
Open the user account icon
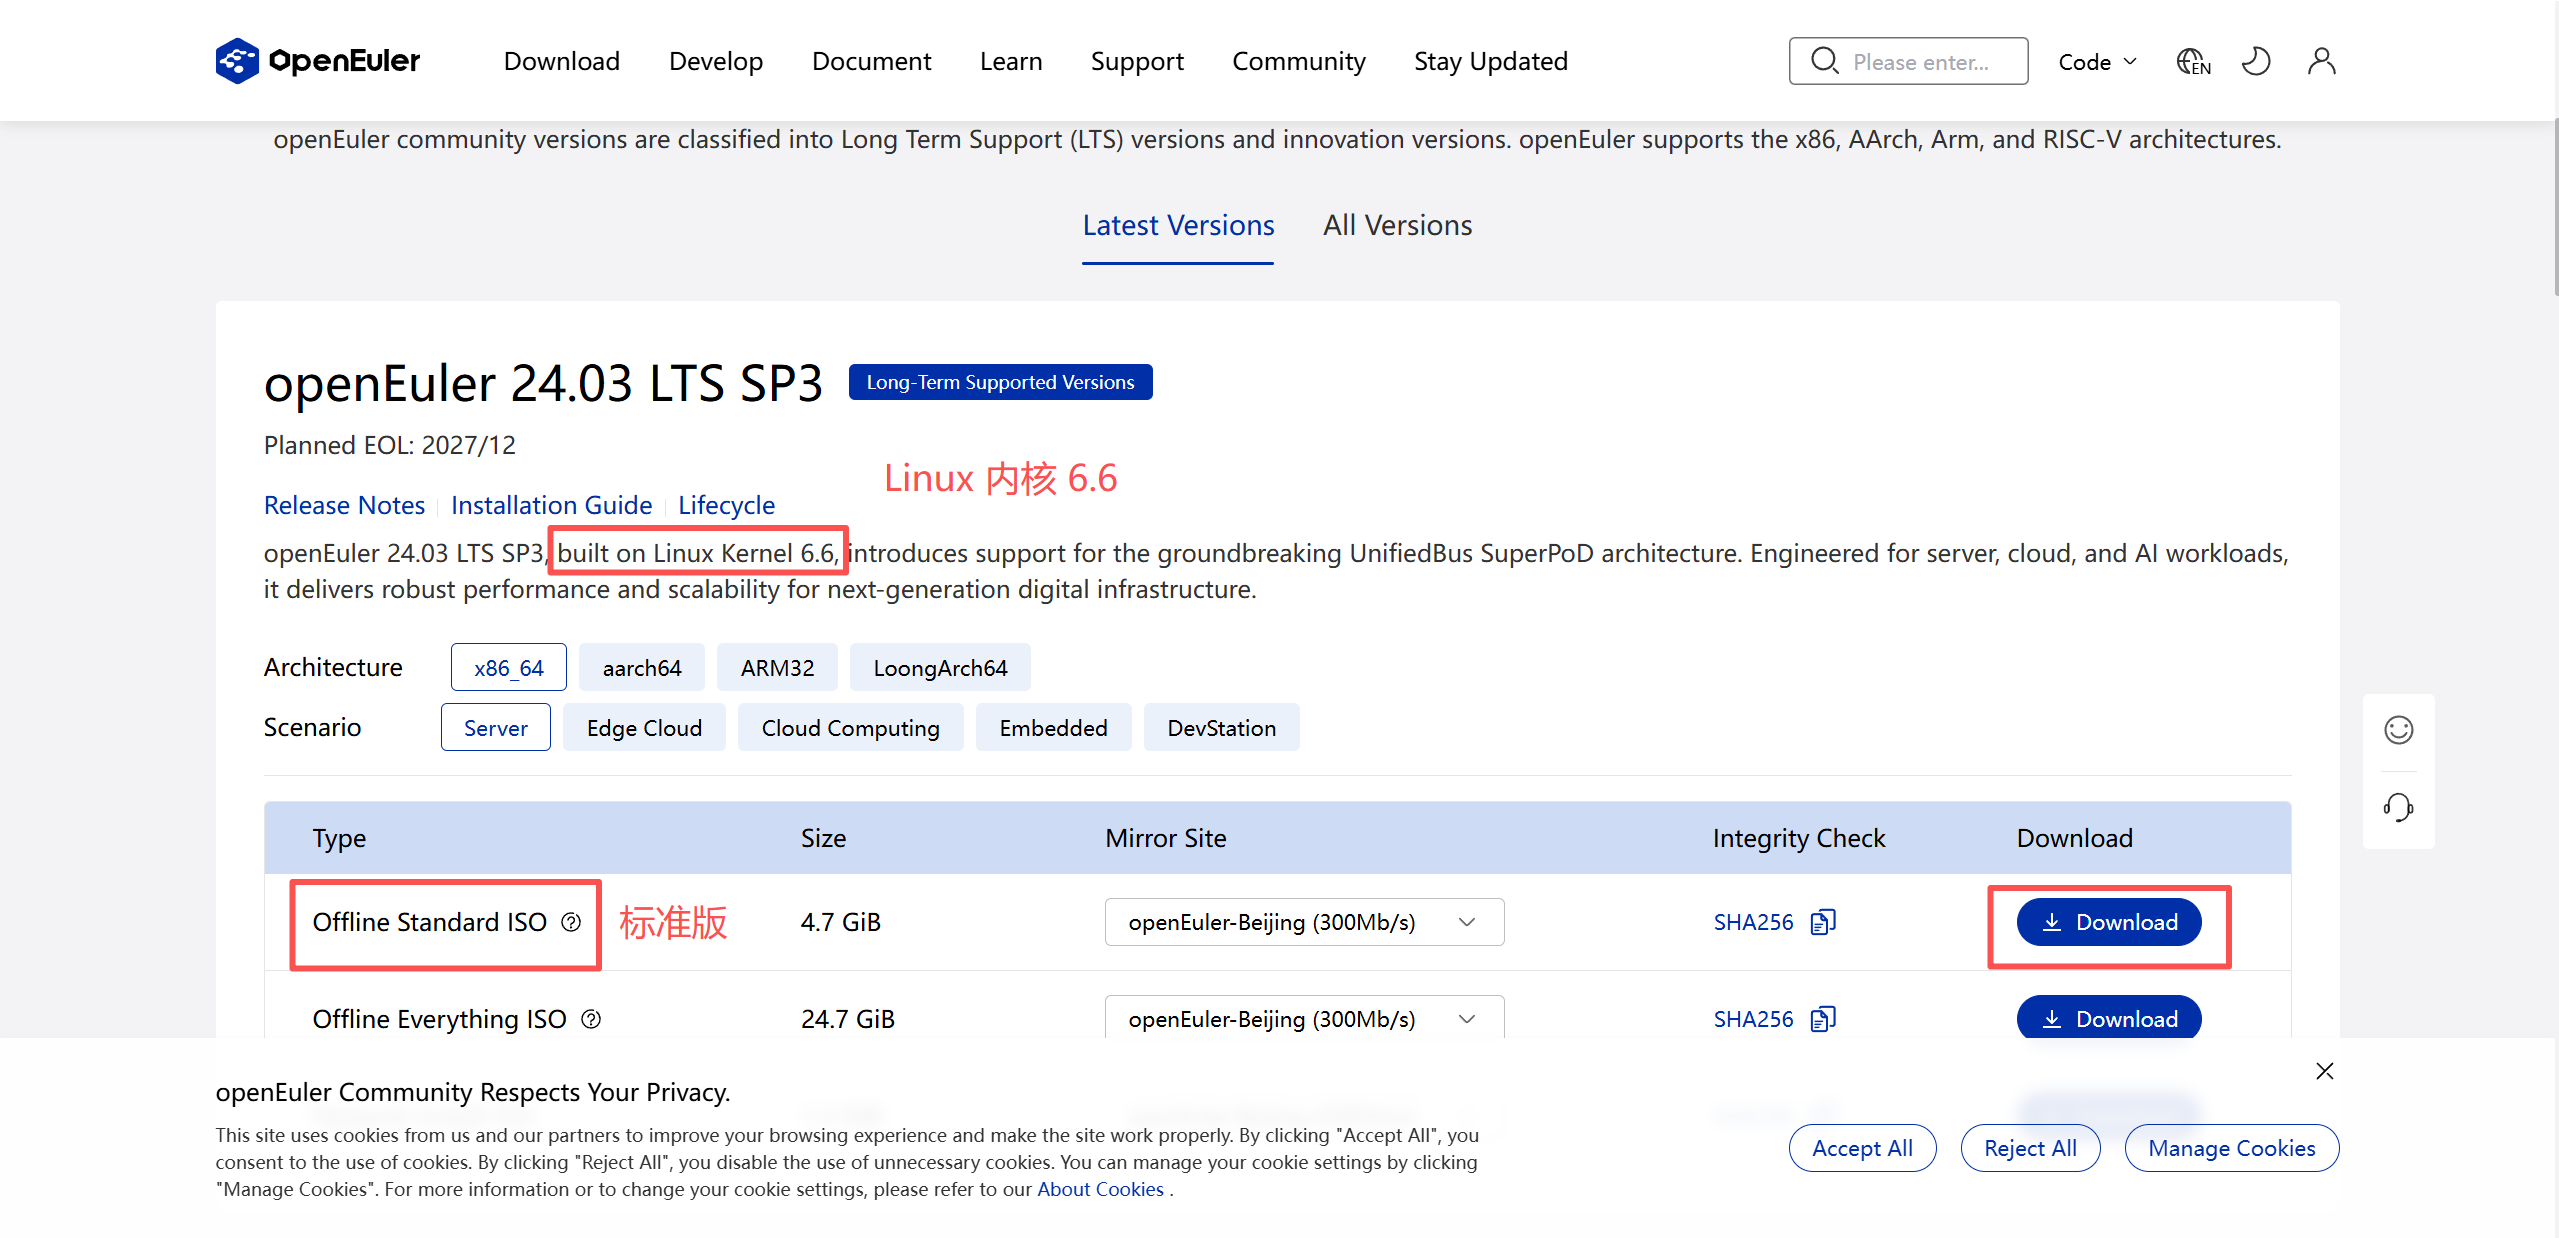[x=2321, y=62]
